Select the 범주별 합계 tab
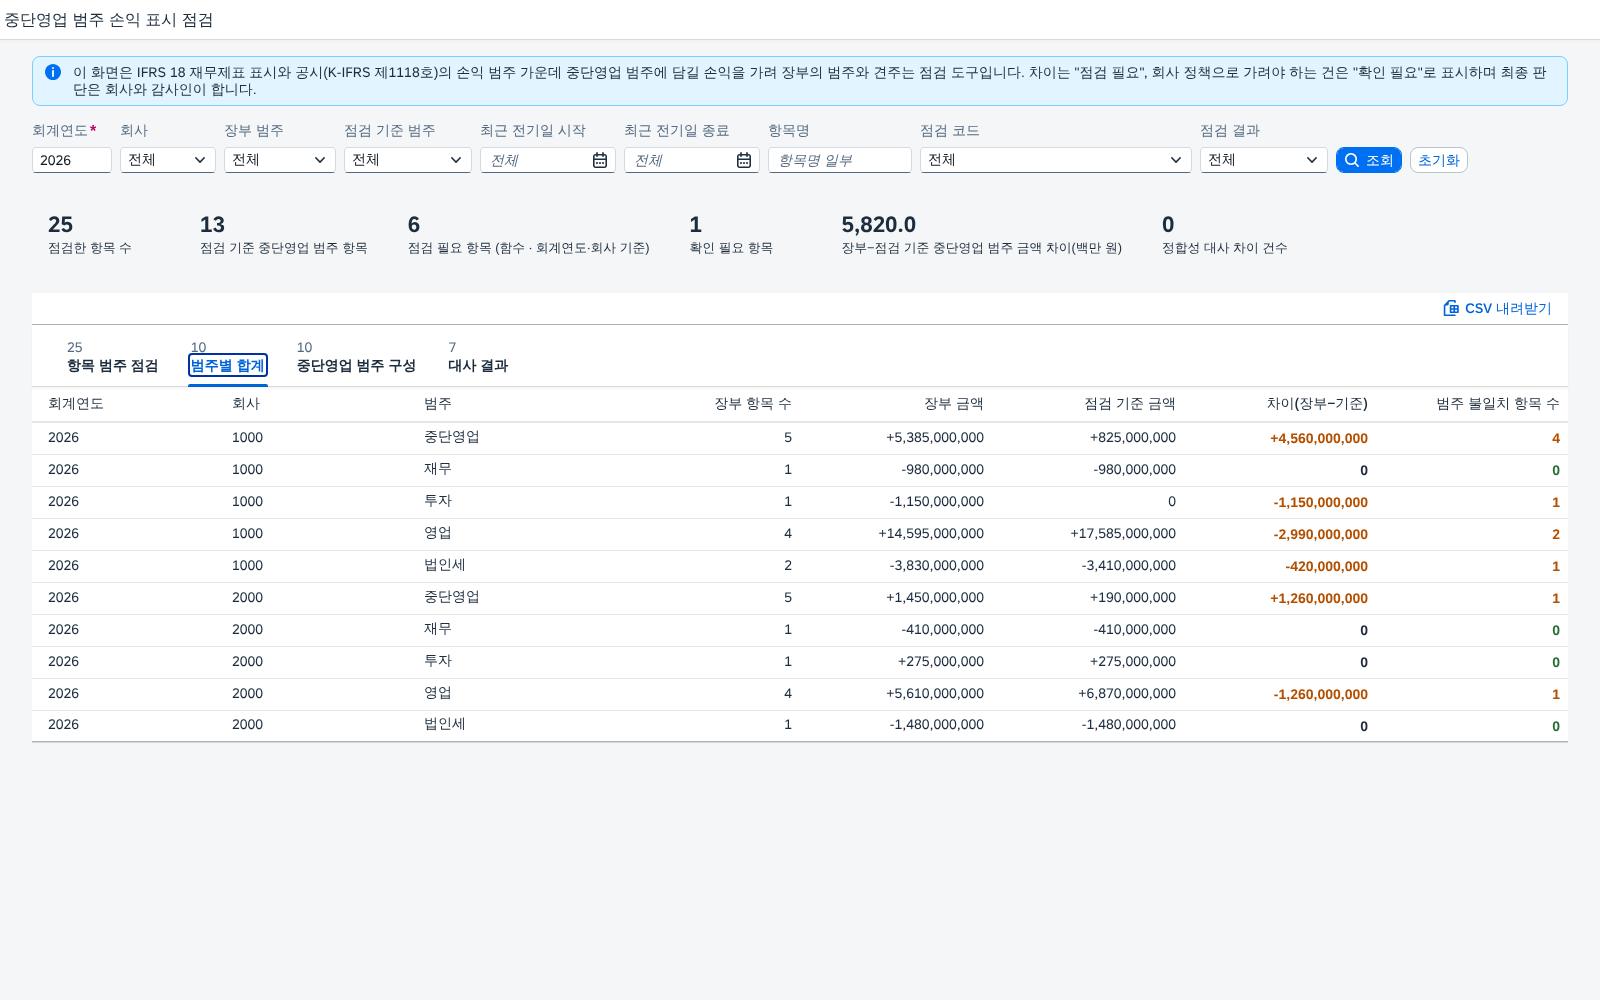Image resolution: width=1600 pixels, height=1000 pixels. point(228,366)
